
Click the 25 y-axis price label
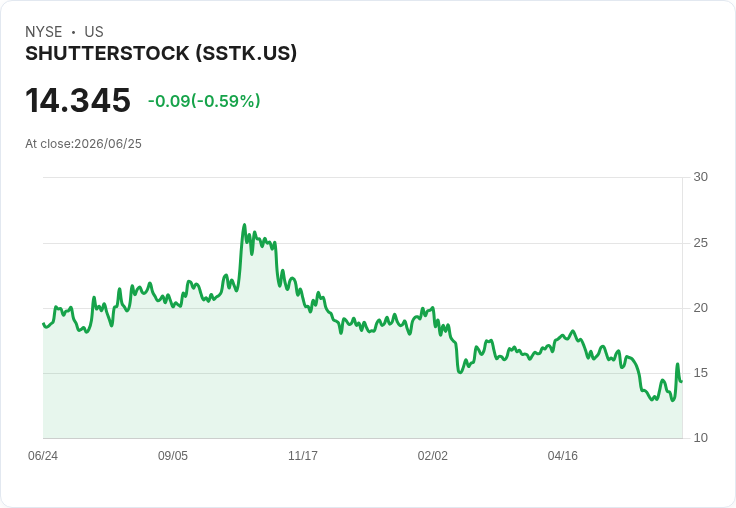(700, 243)
